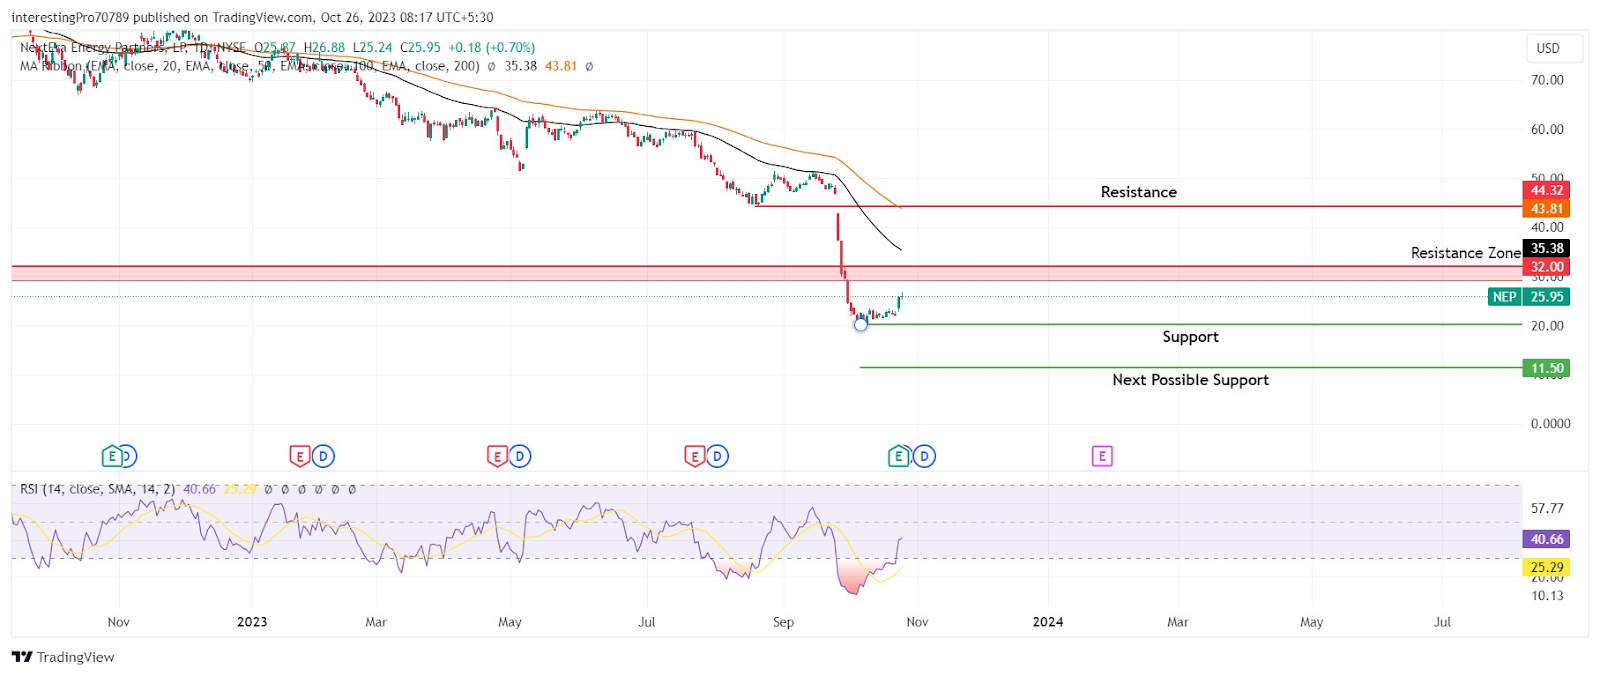Viewport: 1600px width, 676px height.
Task: Click the 70.00 price axis value
Action: [1547, 80]
